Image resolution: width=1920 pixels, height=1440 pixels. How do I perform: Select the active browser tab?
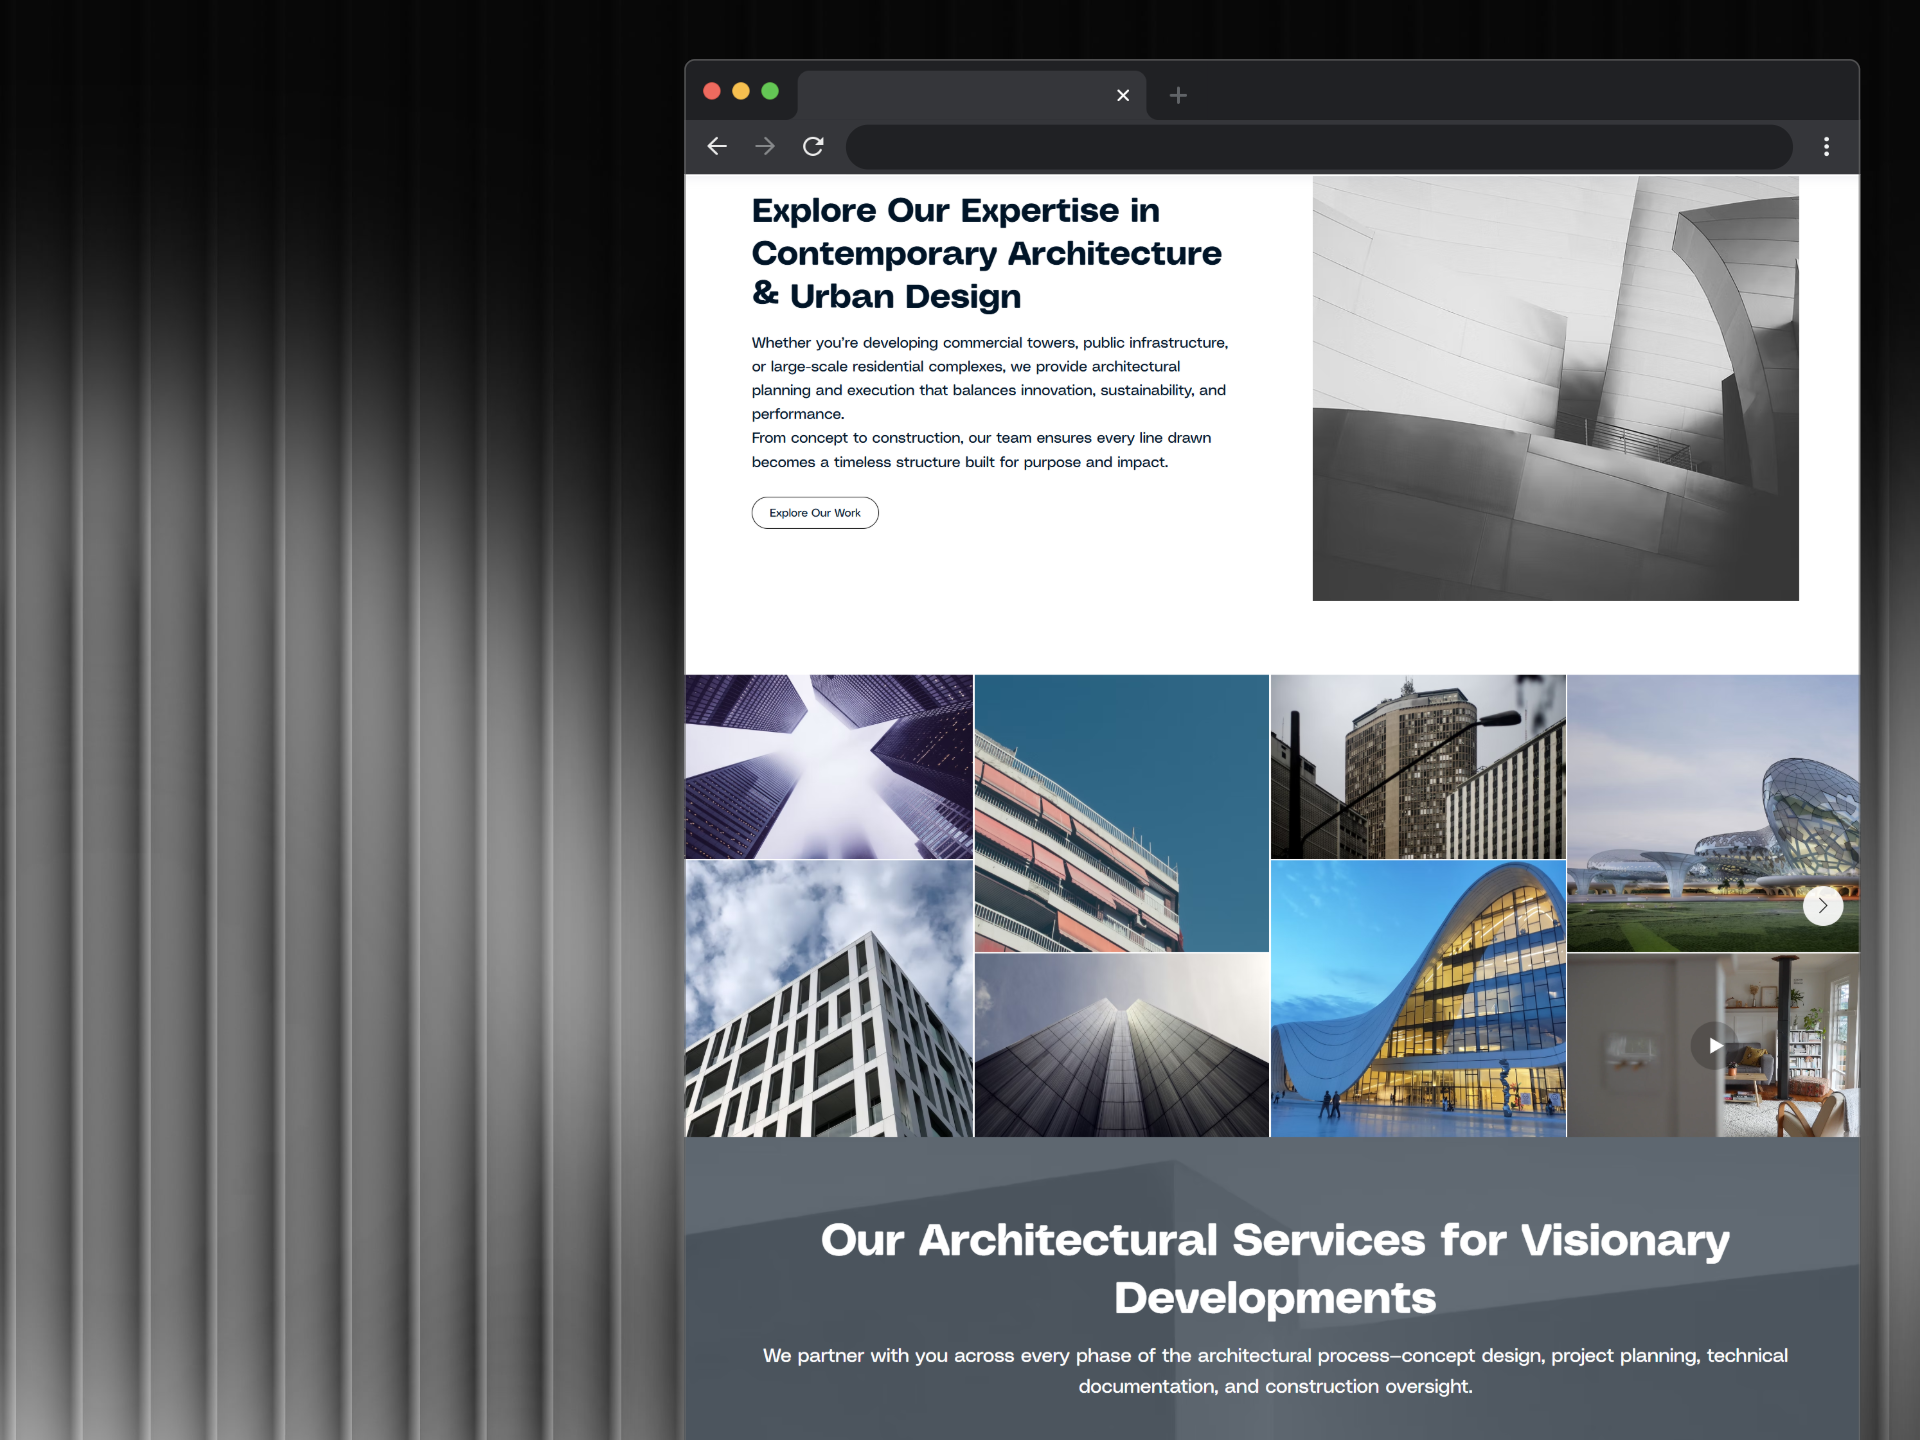point(960,95)
